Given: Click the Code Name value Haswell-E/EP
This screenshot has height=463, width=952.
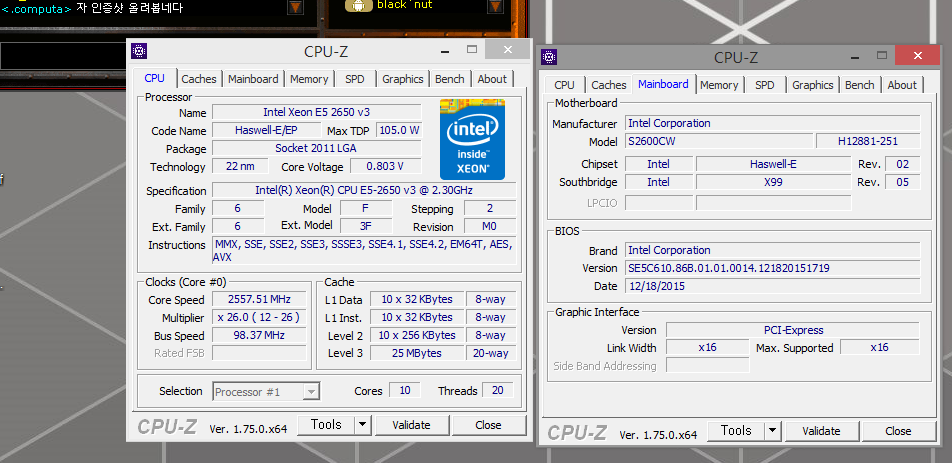Looking at the screenshot, I should pos(266,130).
